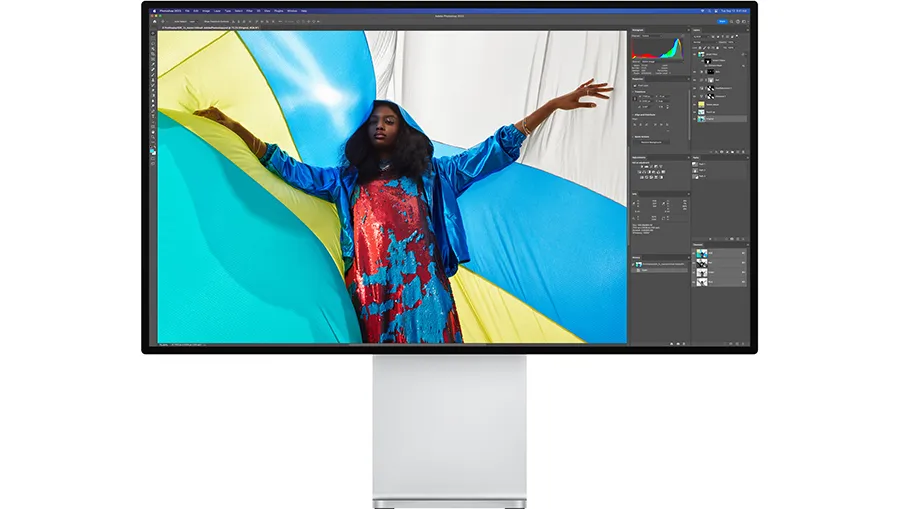Toggle visibility of the RGB channel
The width and height of the screenshot is (900, 509).
[695, 254]
